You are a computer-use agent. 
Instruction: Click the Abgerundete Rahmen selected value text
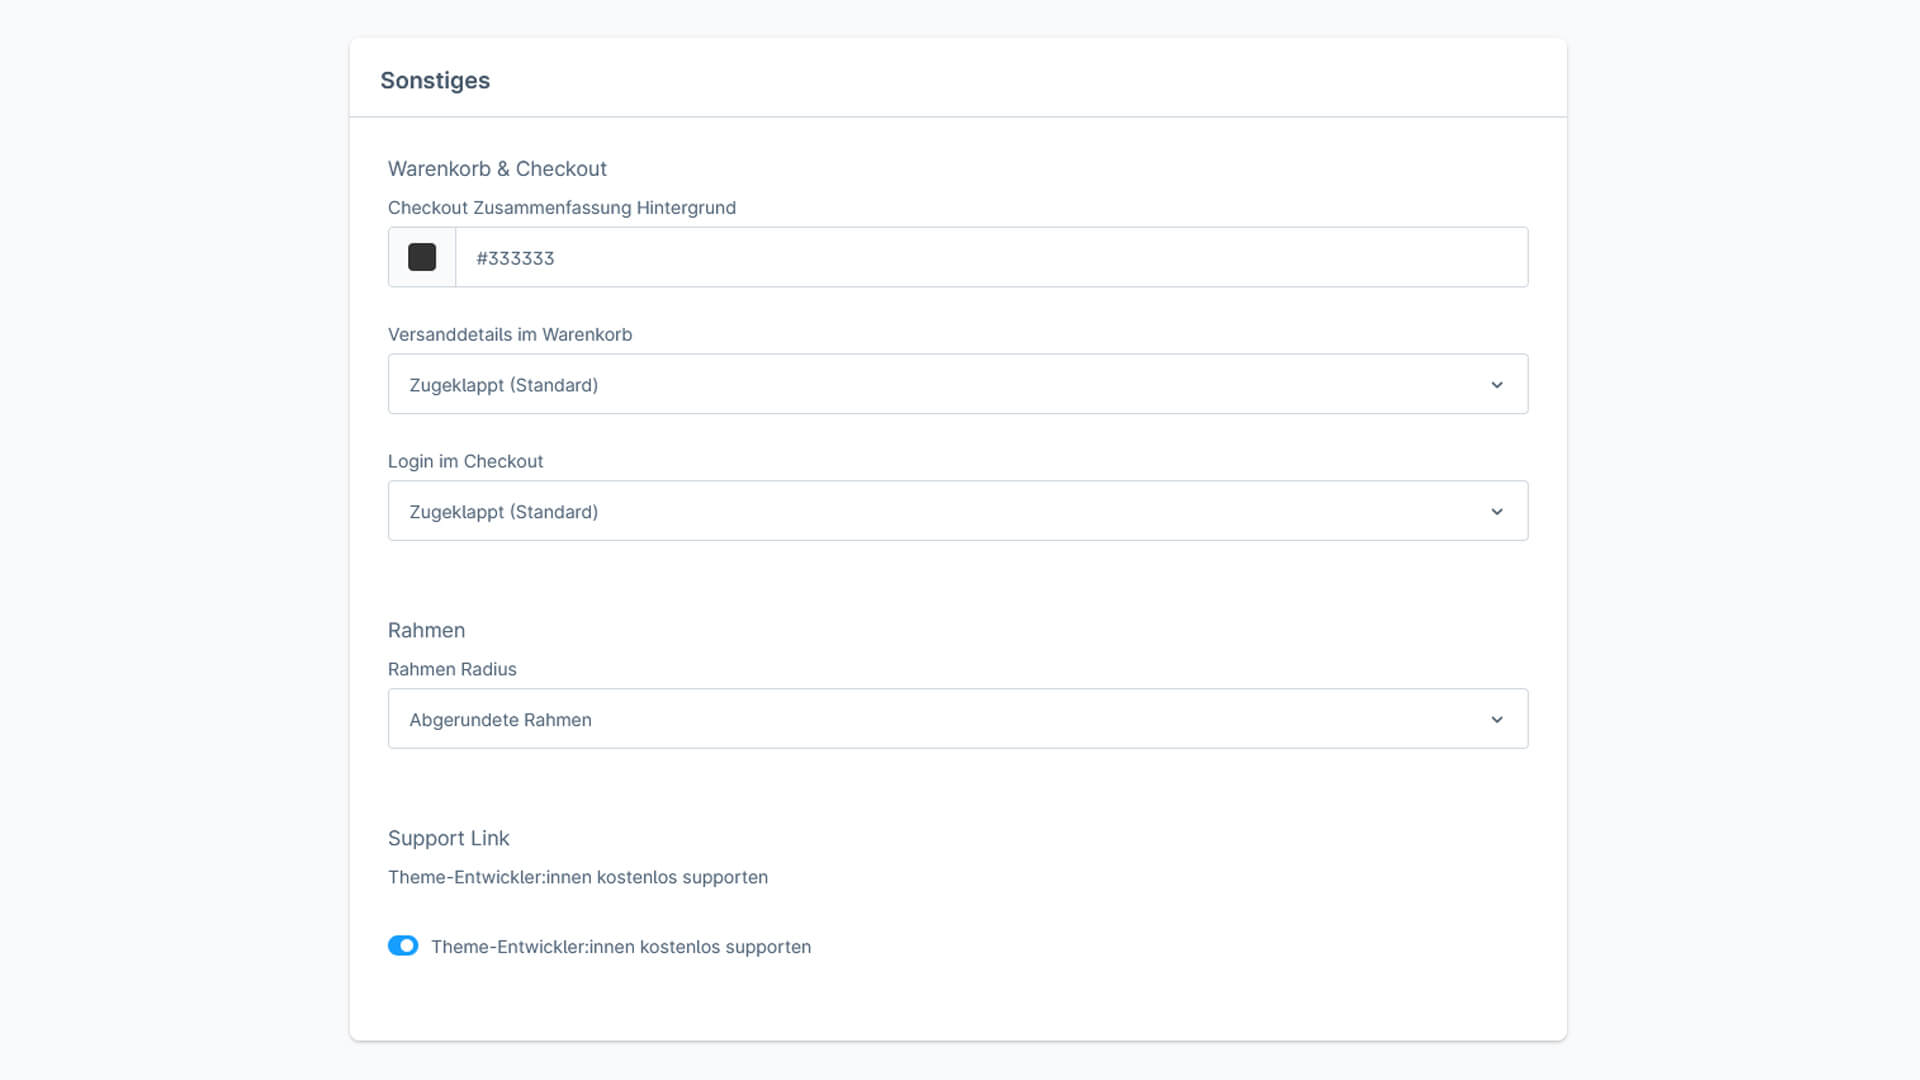[500, 720]
